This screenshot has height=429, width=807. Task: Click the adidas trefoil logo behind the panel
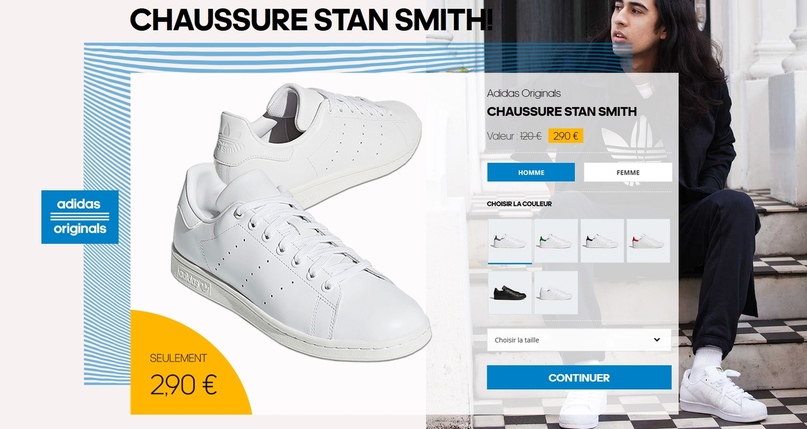tap(634, 139)
